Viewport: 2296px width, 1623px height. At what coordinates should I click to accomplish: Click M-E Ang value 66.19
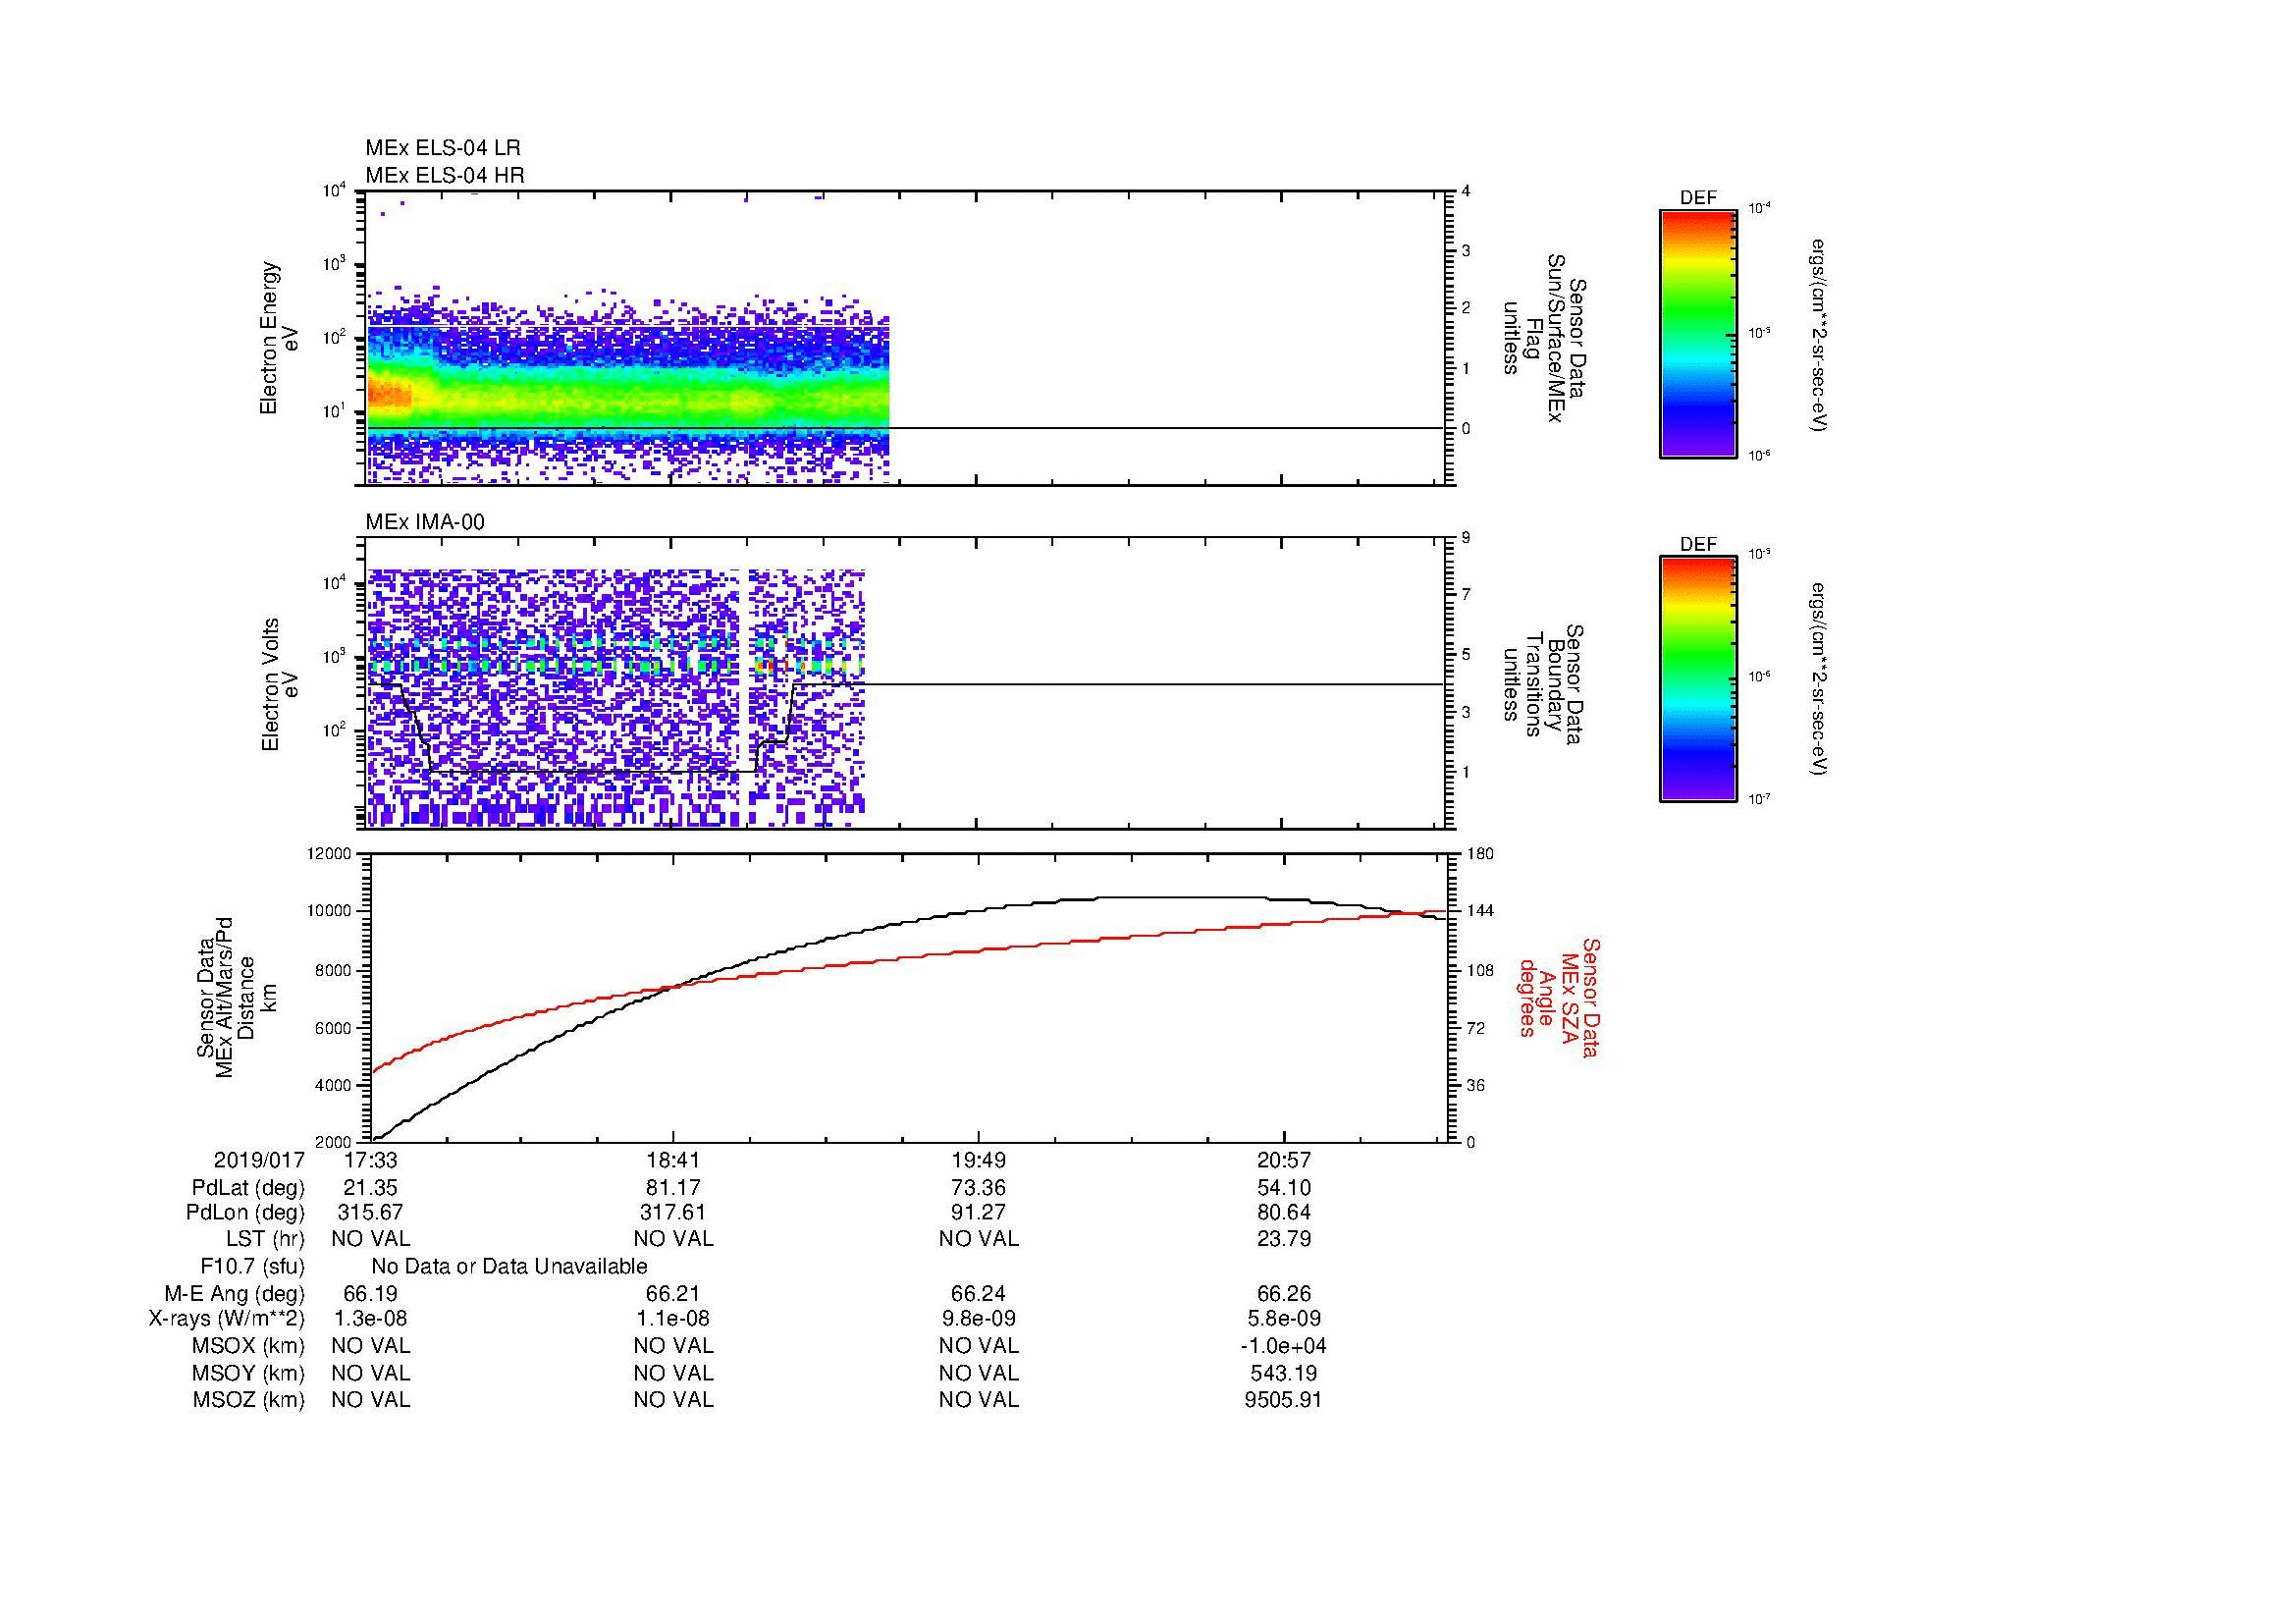[371, 1293]
